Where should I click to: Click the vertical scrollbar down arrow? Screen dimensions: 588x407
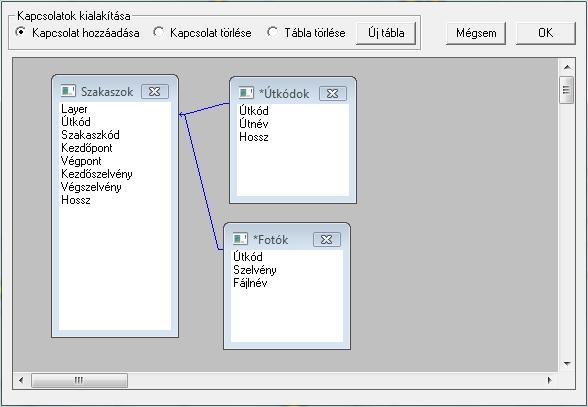[x=567, y=363]
